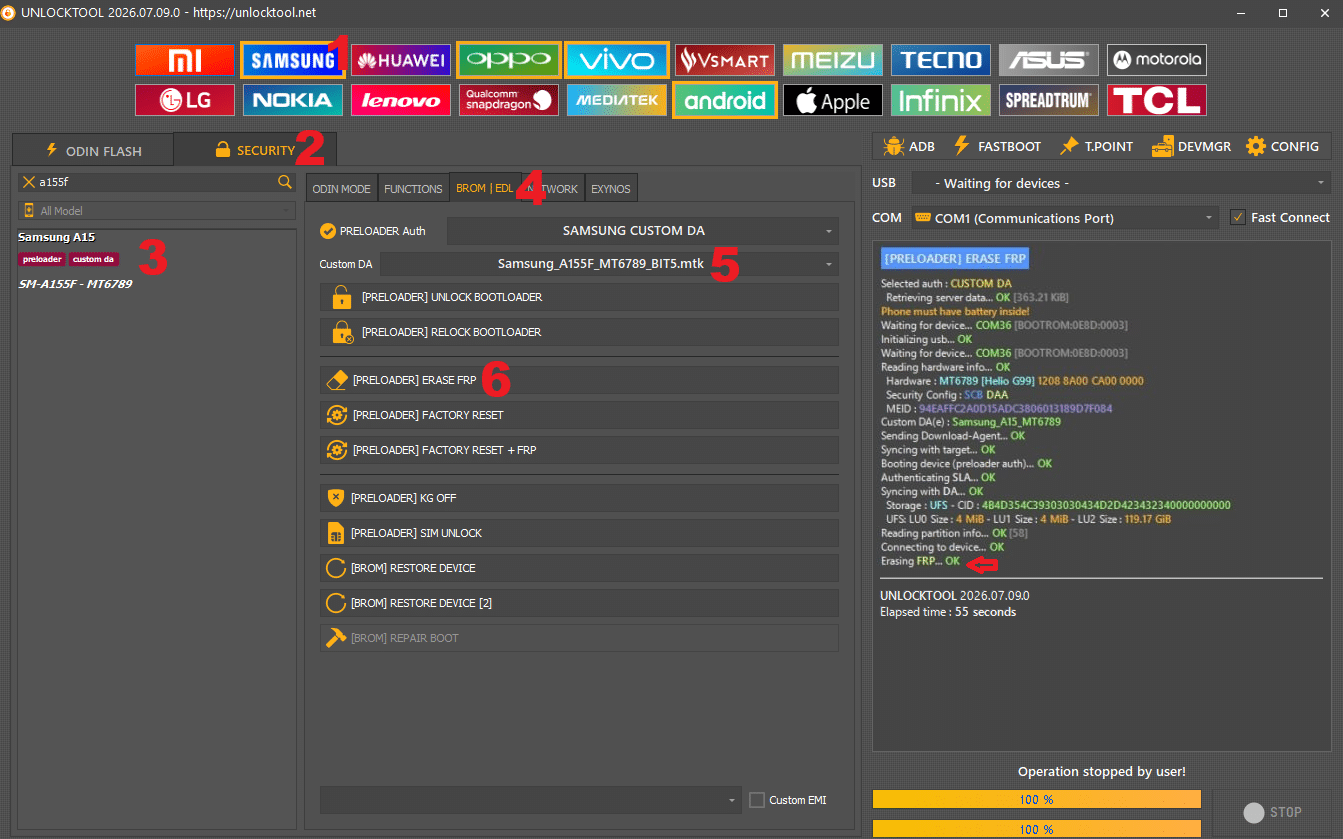The width and height of the screenshot is (1343, 839).
Task: Click the STOP button
Action: [1272, 812]
